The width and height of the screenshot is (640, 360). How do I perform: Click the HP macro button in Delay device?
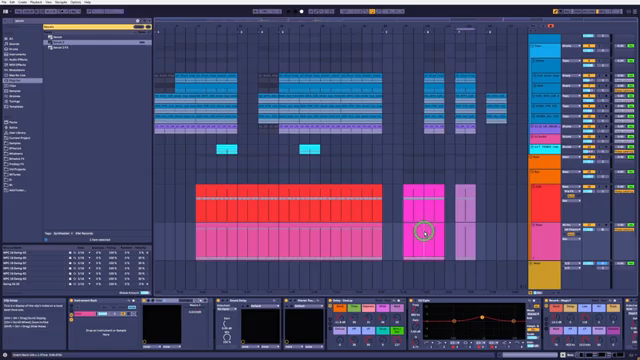354,330
